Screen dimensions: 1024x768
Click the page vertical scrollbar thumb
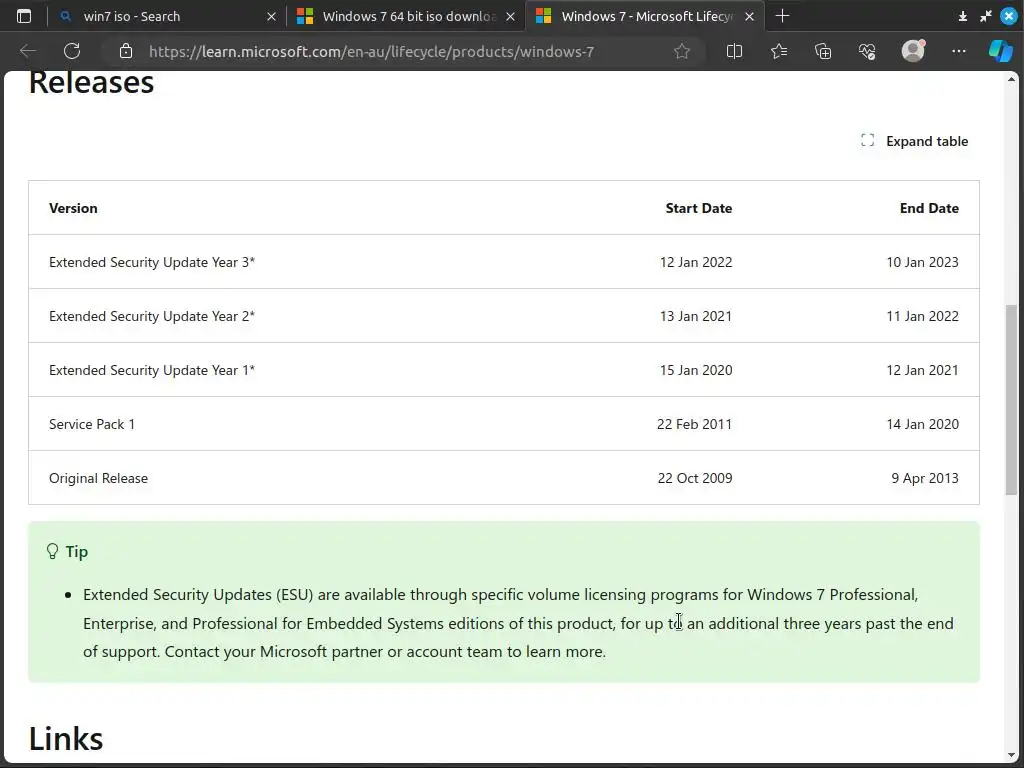click(1011, 400)
